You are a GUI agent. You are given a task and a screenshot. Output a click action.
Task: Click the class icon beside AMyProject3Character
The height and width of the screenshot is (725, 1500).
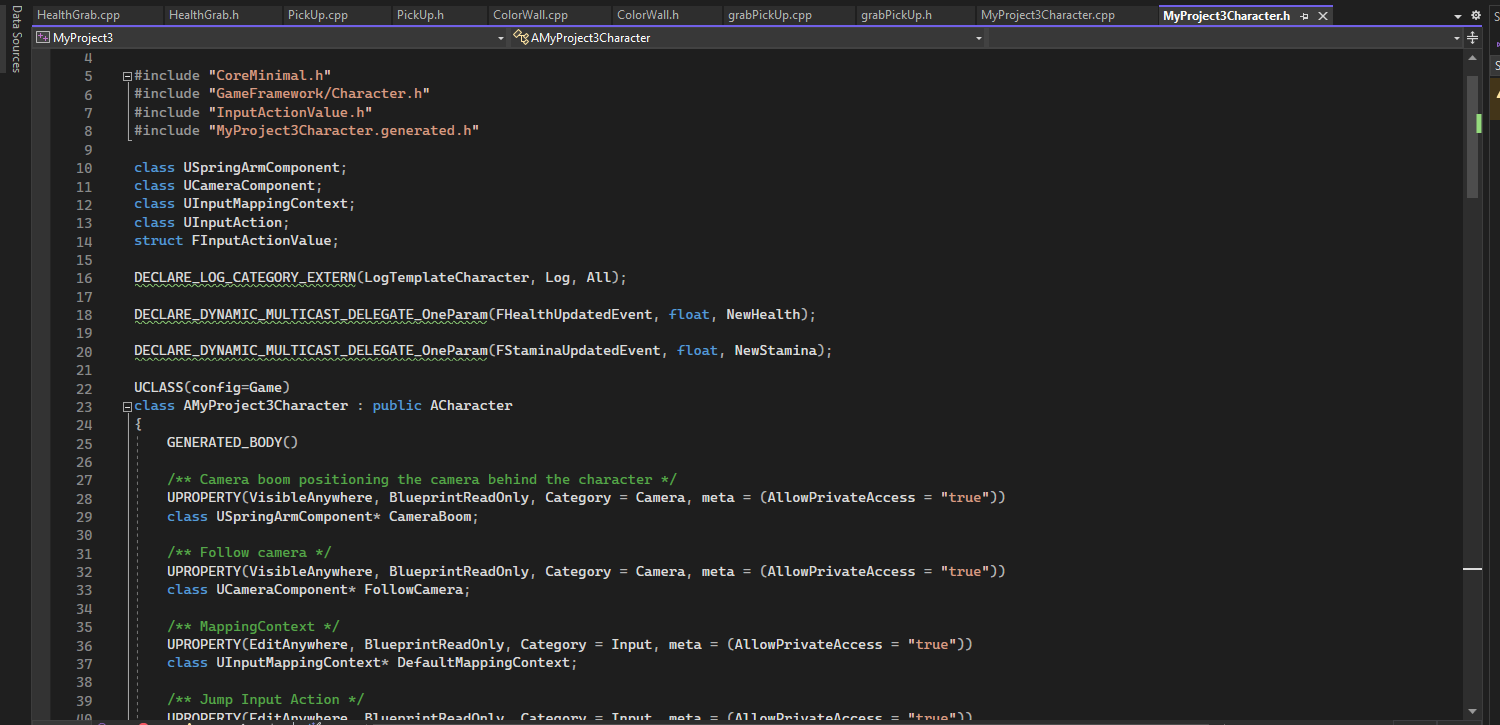[x=521, y=38]
